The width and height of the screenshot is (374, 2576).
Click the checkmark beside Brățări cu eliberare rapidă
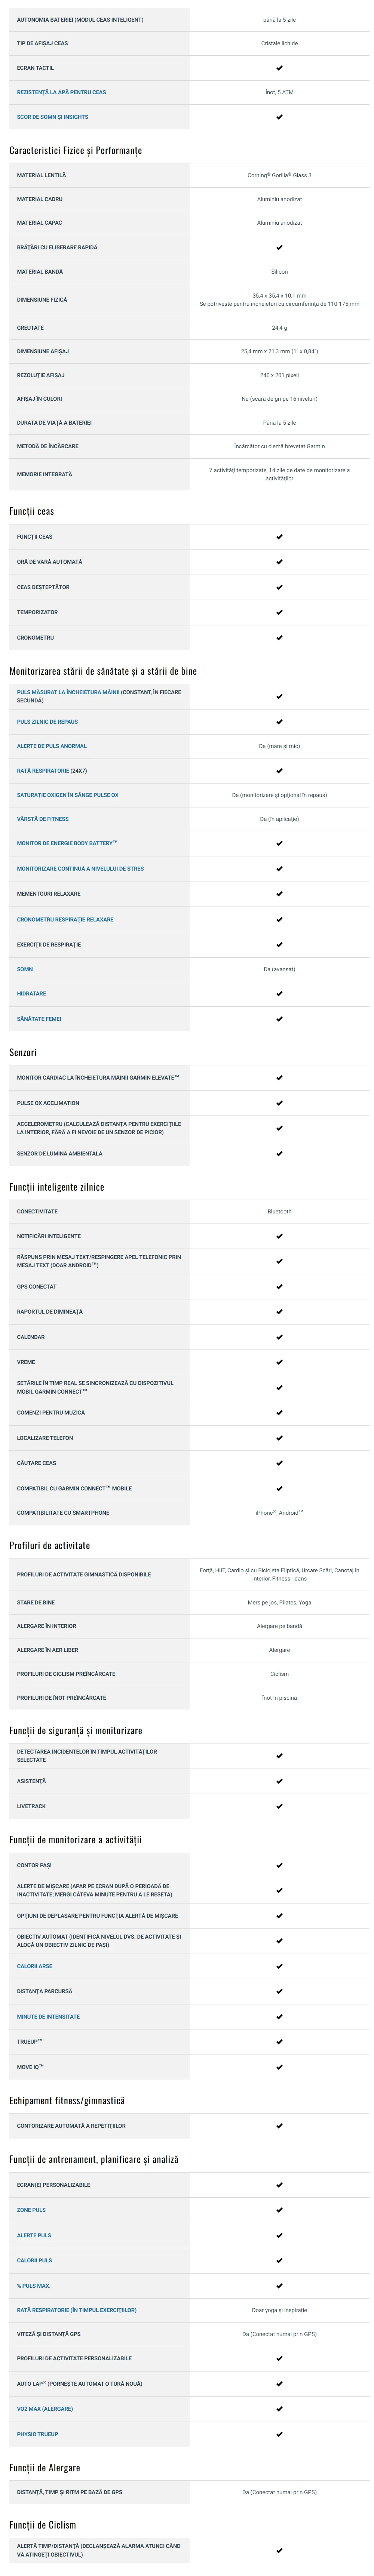pyautogui.click(x=279, y=247)
